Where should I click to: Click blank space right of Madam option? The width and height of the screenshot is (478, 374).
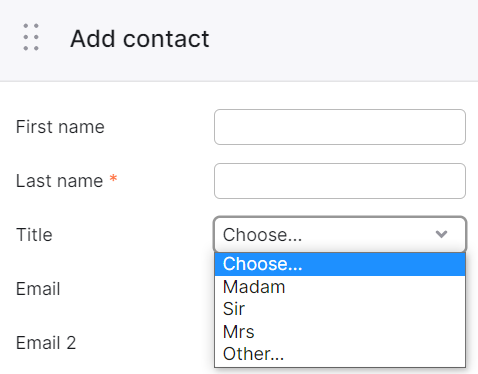[x=375, y=287]
